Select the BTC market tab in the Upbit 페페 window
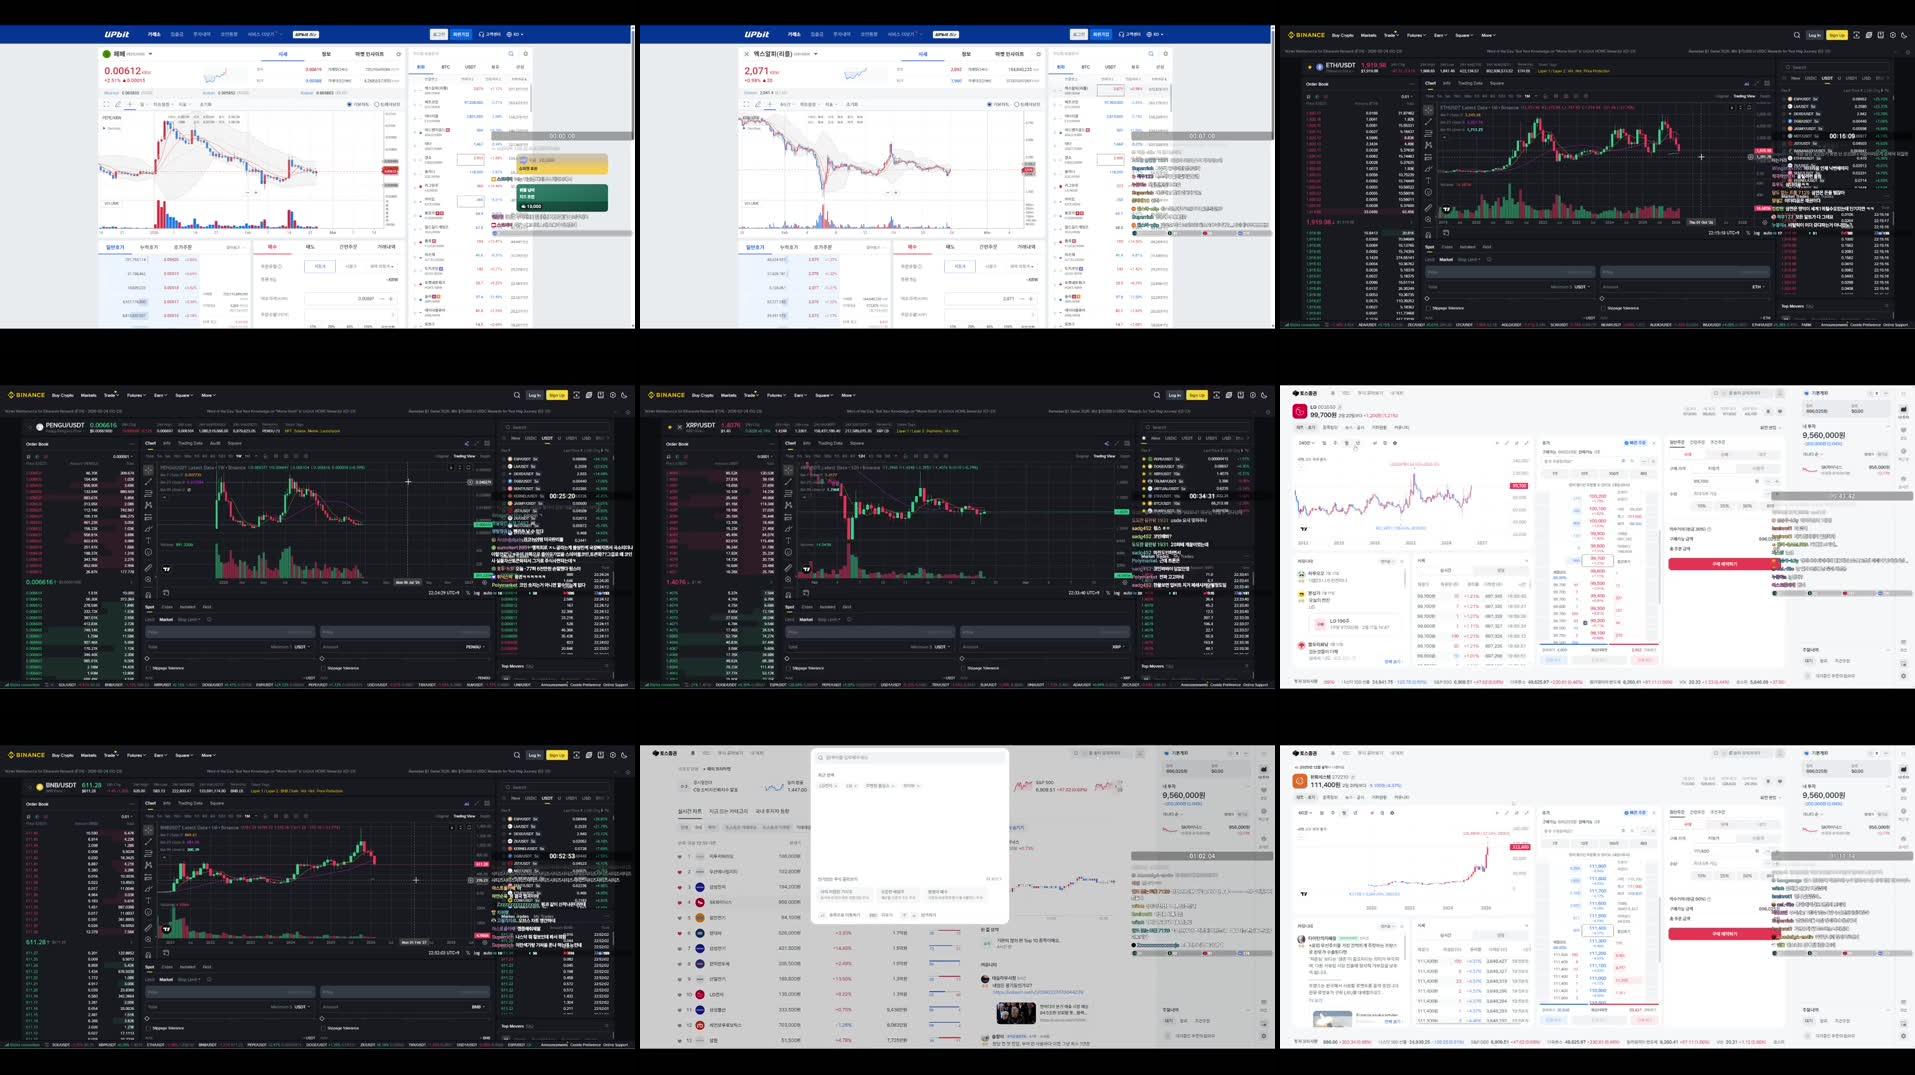1915x1075 pixels. (446, 67)
